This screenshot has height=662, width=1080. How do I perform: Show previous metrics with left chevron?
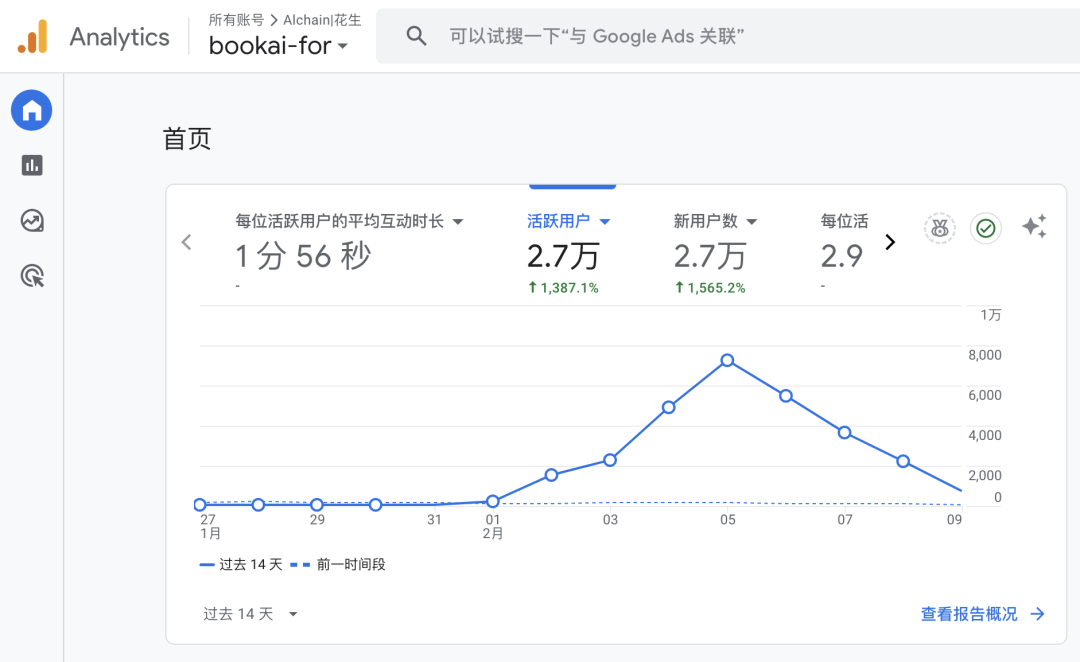[186, 242]
